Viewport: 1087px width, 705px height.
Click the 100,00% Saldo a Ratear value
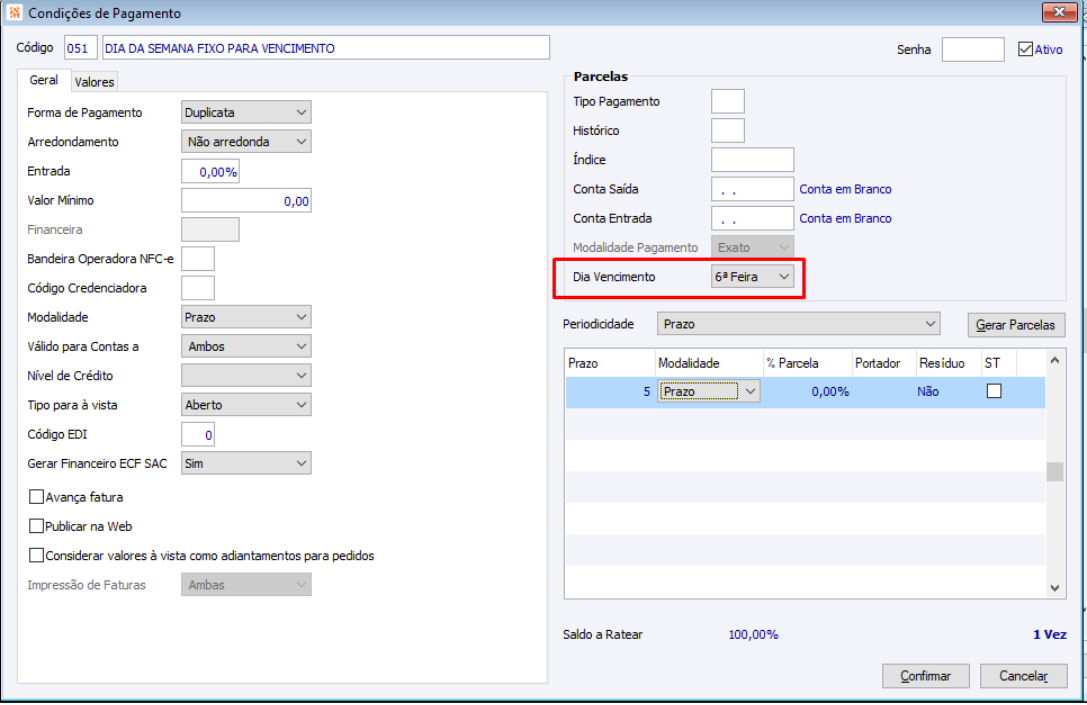click(753, 634)
